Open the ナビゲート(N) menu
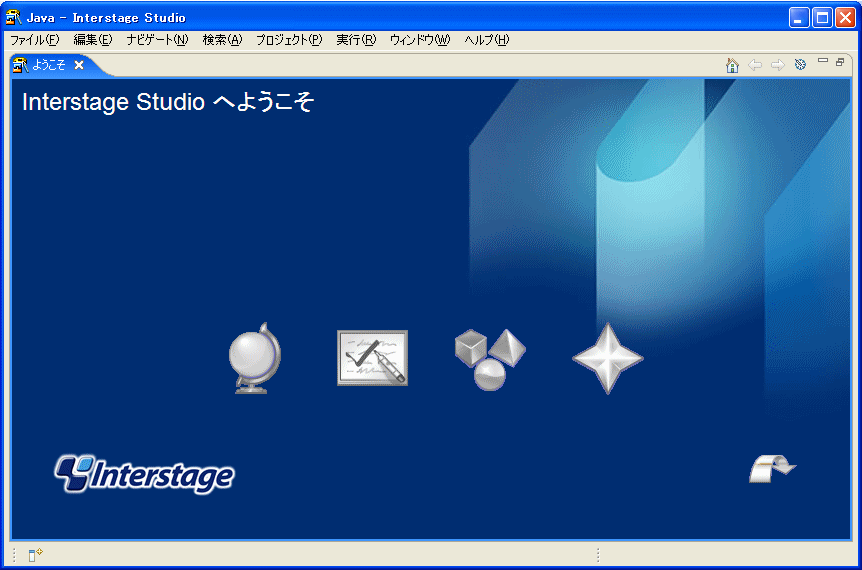Screen dimensions: 862x570 click(157, 40)
